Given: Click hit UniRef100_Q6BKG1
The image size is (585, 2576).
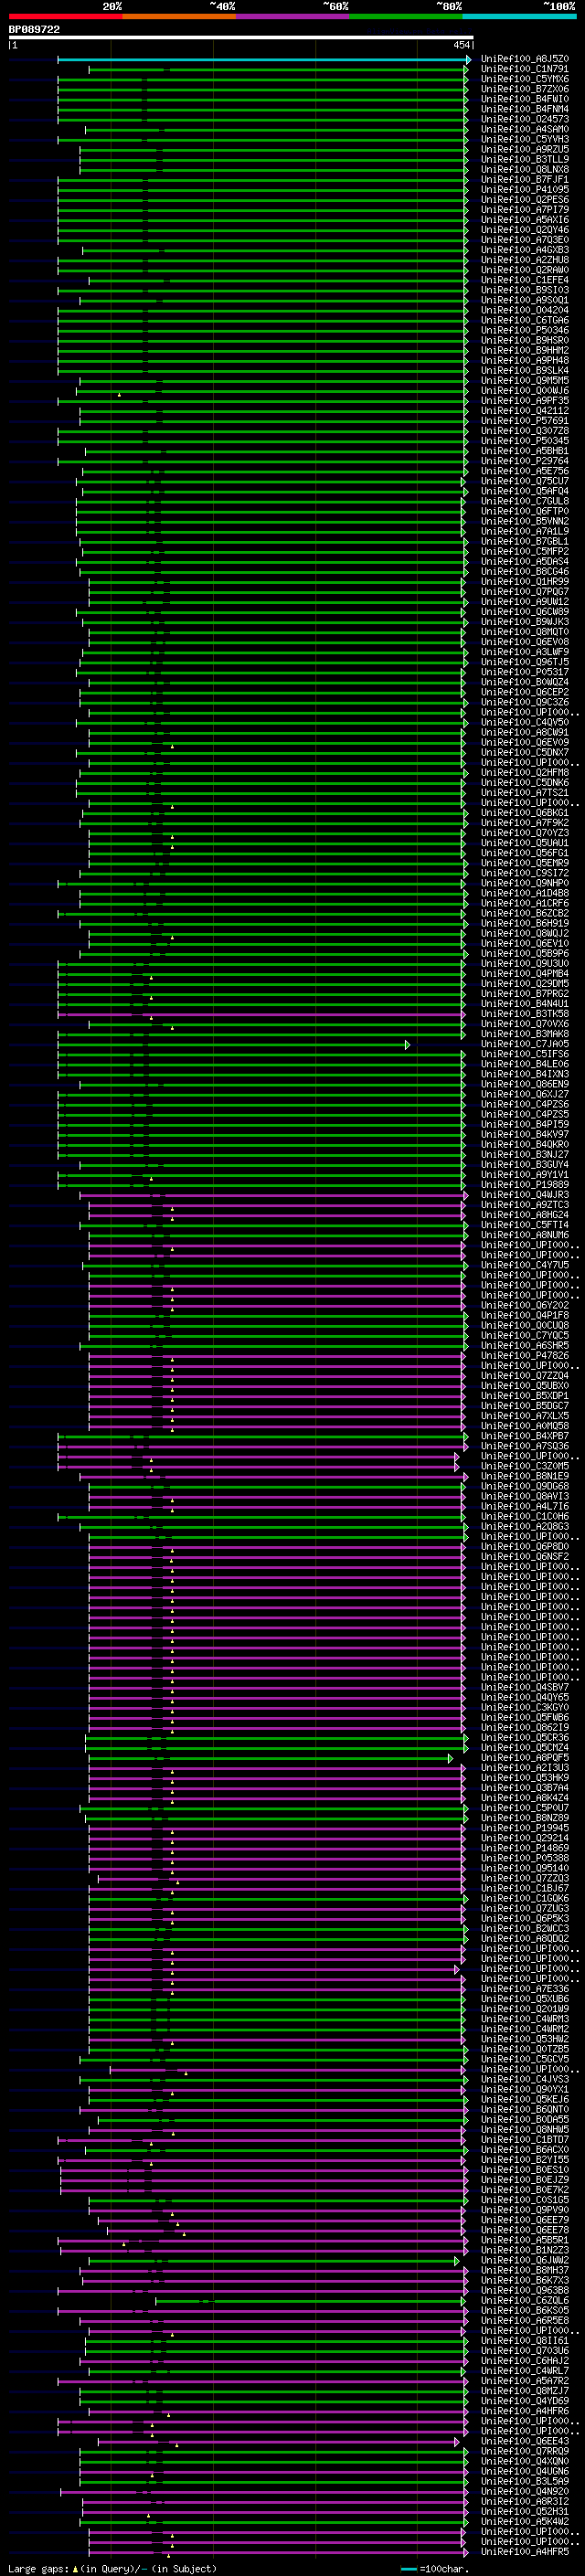Looking at the screenshot, I should click(525, 813).
